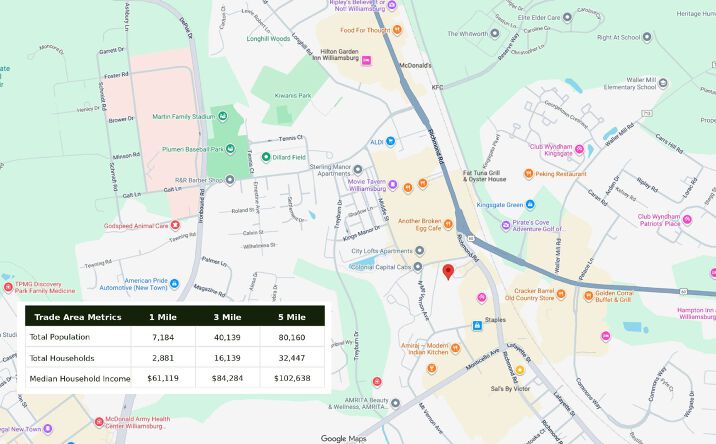This screenshot has width=716, height=444.
Task: Click Sterling Manor Apartments marker
Action: [x=358, y=170]
